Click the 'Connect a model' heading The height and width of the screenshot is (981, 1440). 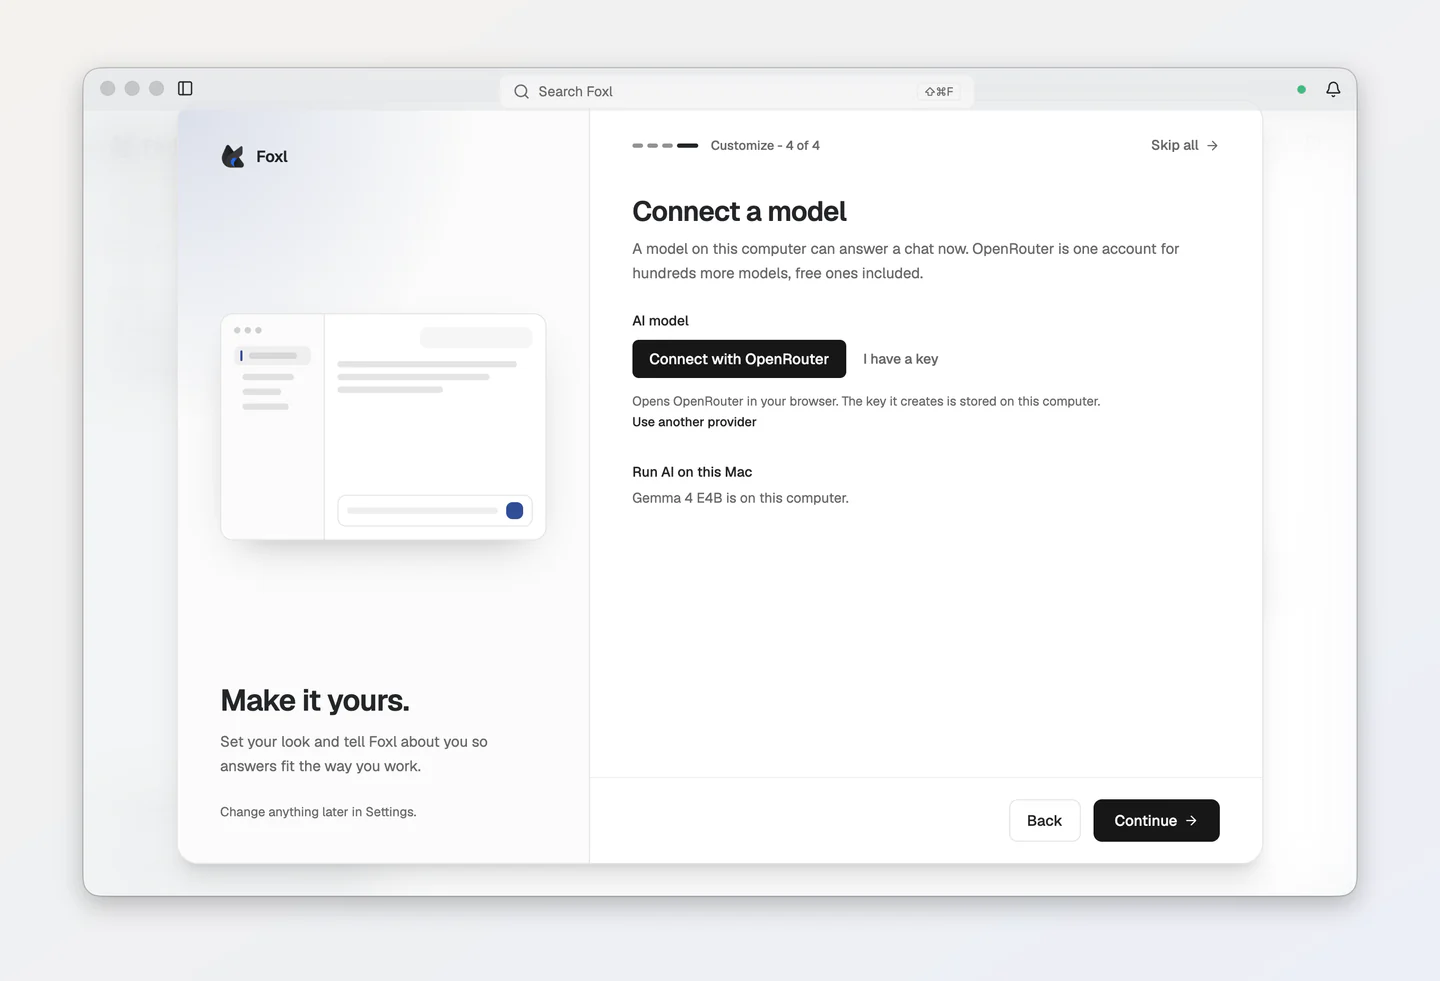pos(739,211)
